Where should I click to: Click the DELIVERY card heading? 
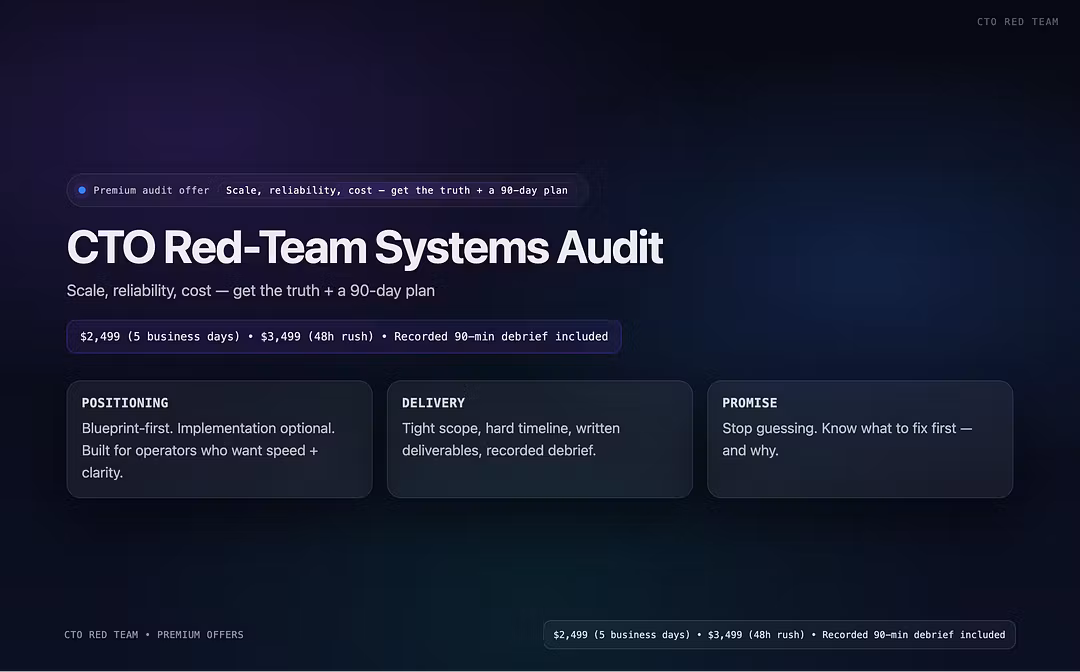click(x=433, y=403)
